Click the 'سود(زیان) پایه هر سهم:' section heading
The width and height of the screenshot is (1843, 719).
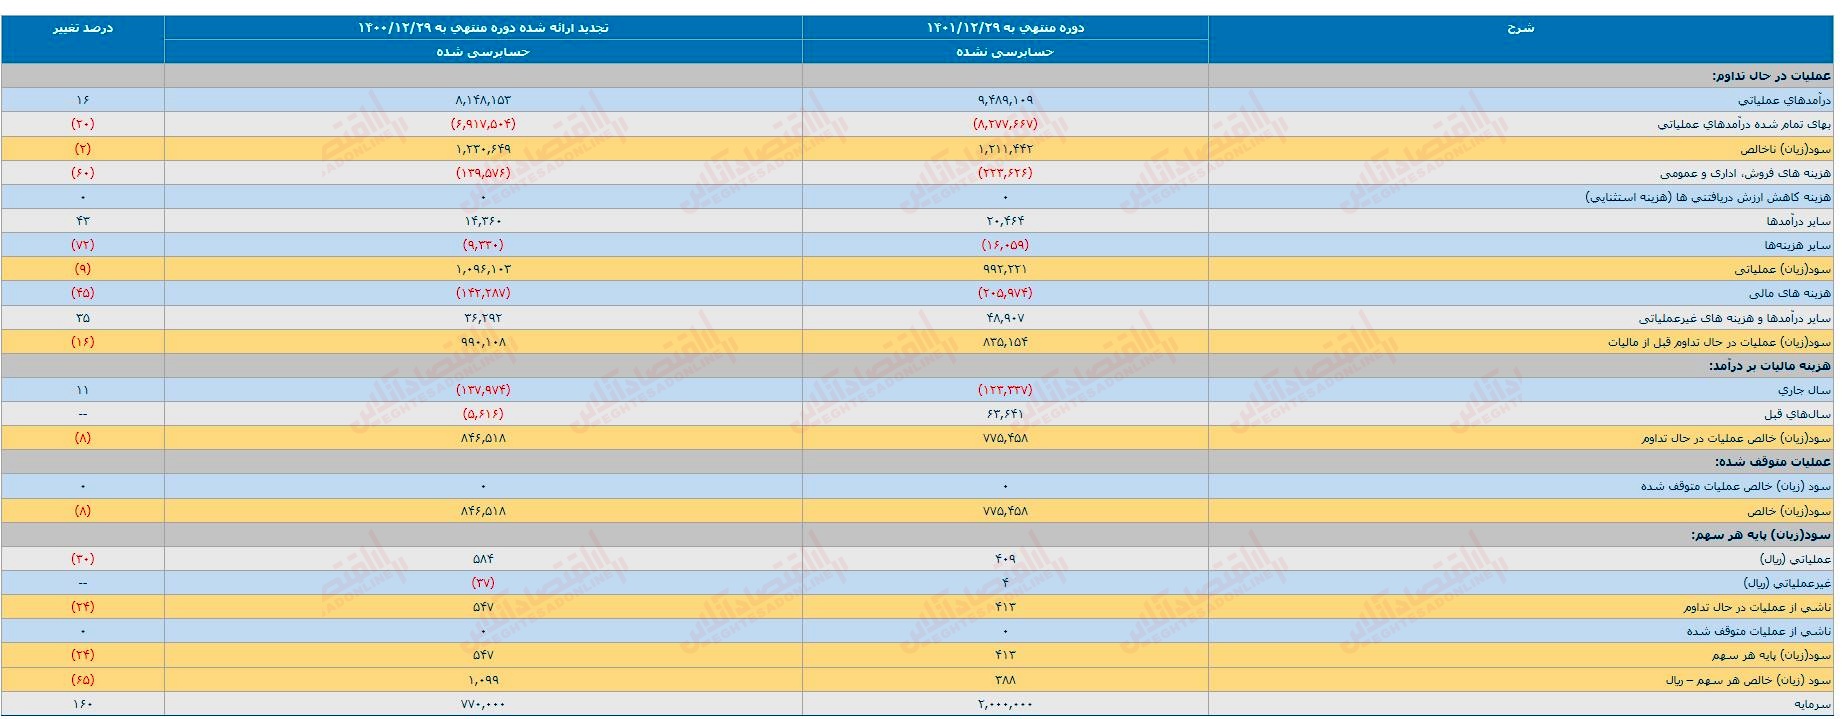pos(1761,535)
